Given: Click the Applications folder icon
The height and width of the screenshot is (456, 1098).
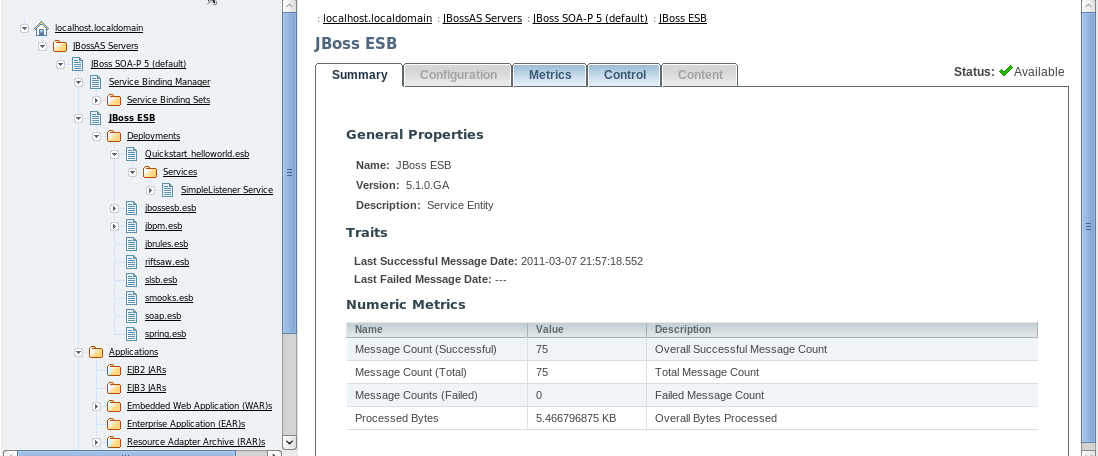Looking at the screenshot, I should 96,352.
